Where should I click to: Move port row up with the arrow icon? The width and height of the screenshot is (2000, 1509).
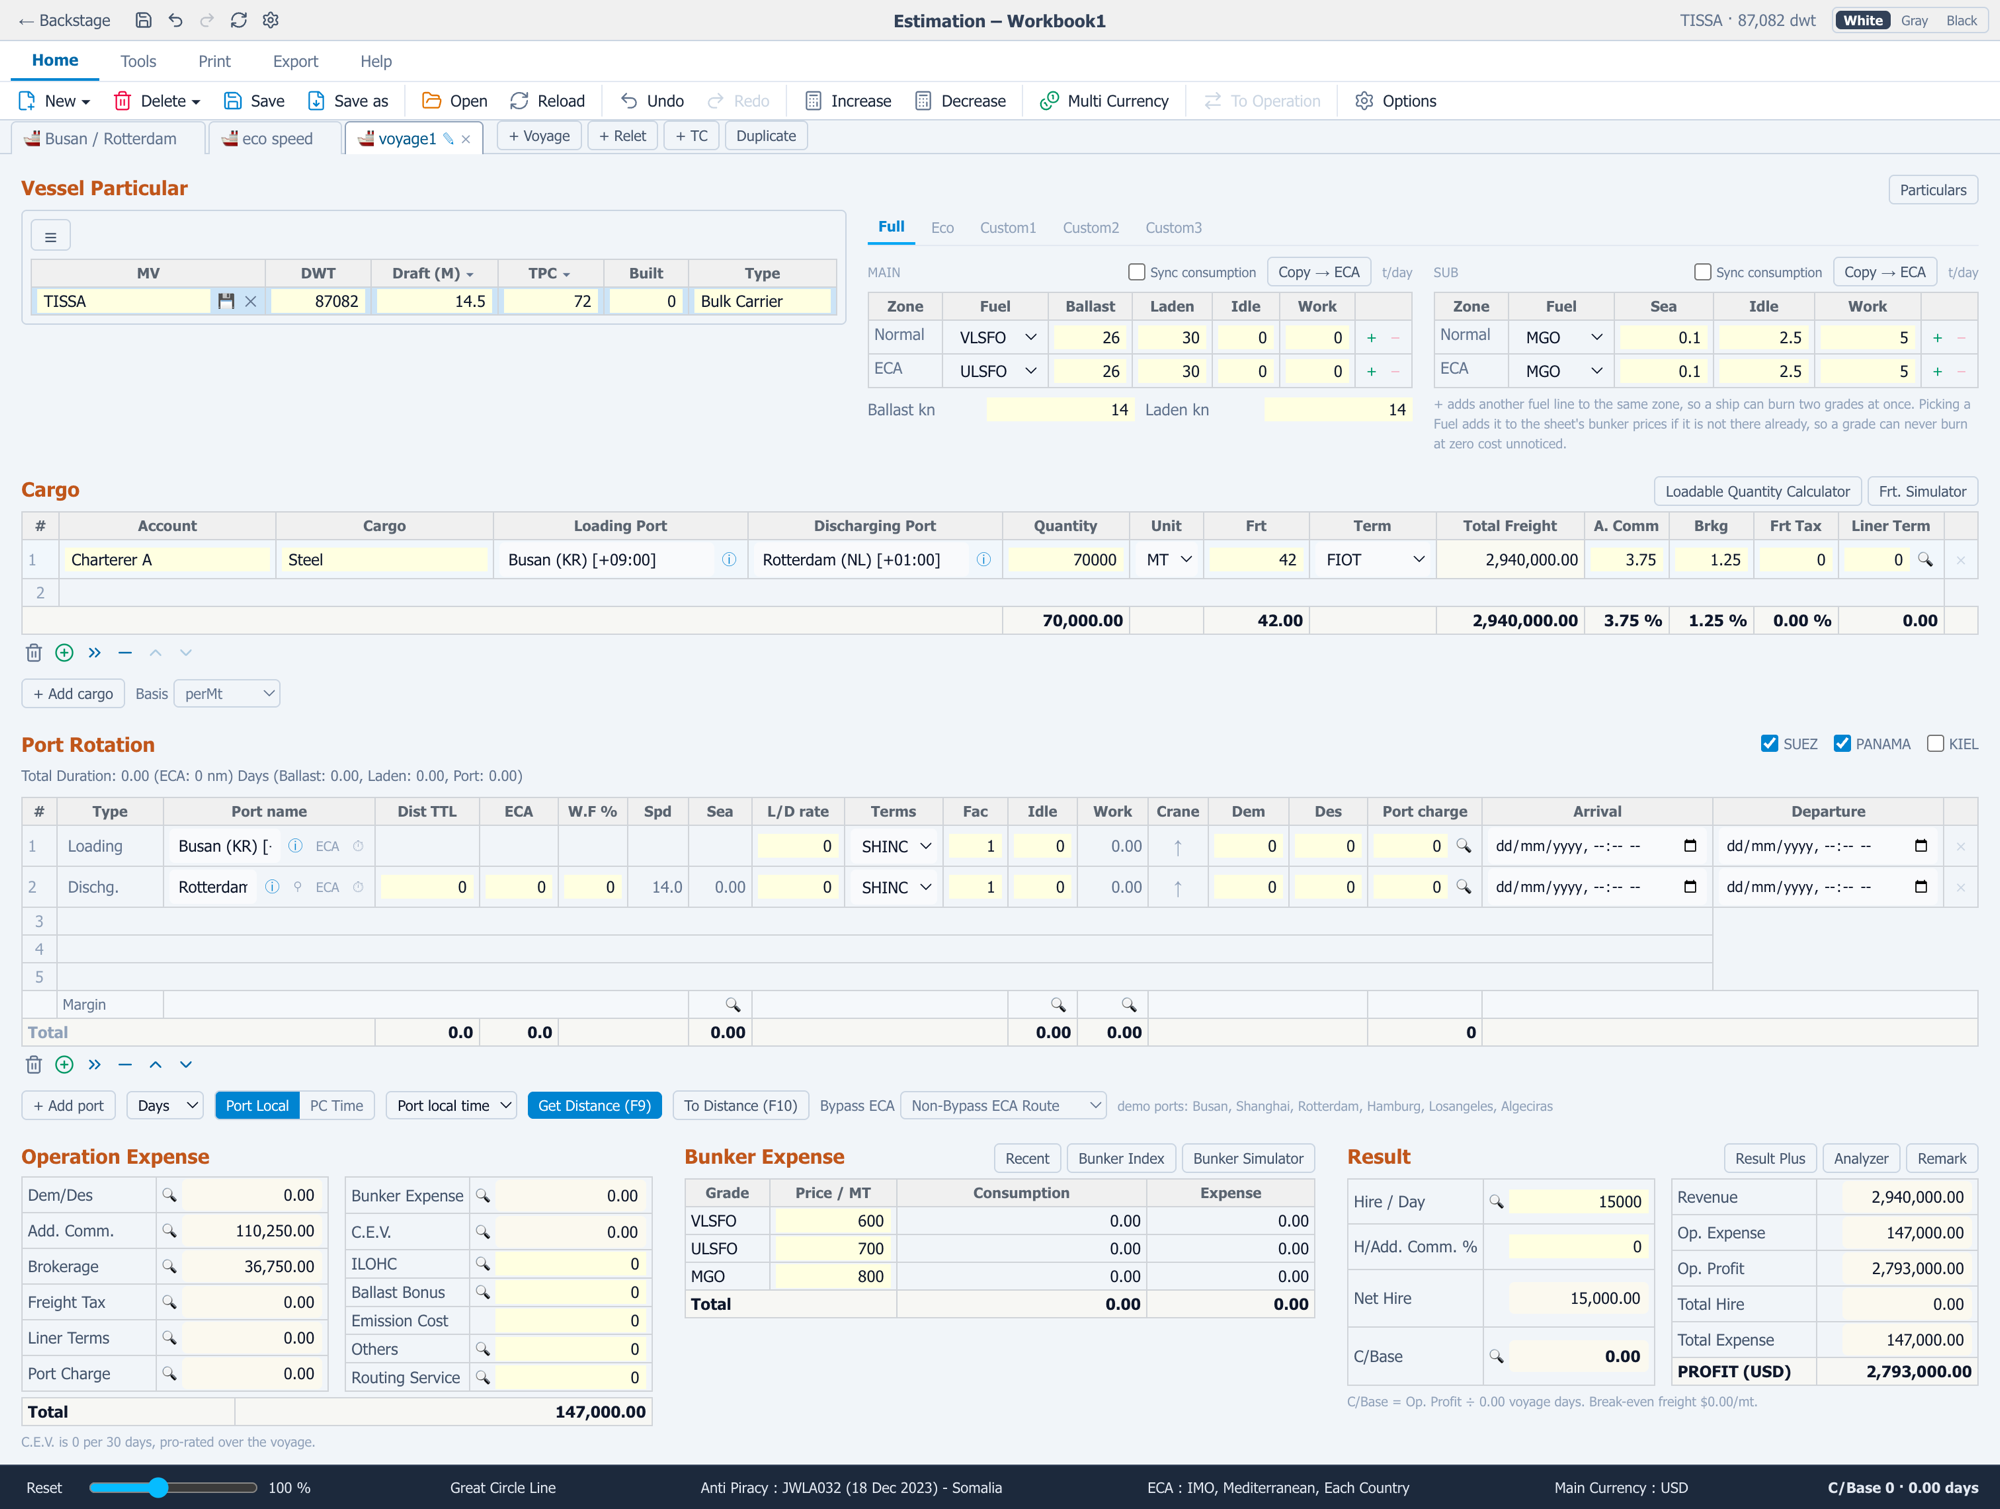[x=155, y=1065]
